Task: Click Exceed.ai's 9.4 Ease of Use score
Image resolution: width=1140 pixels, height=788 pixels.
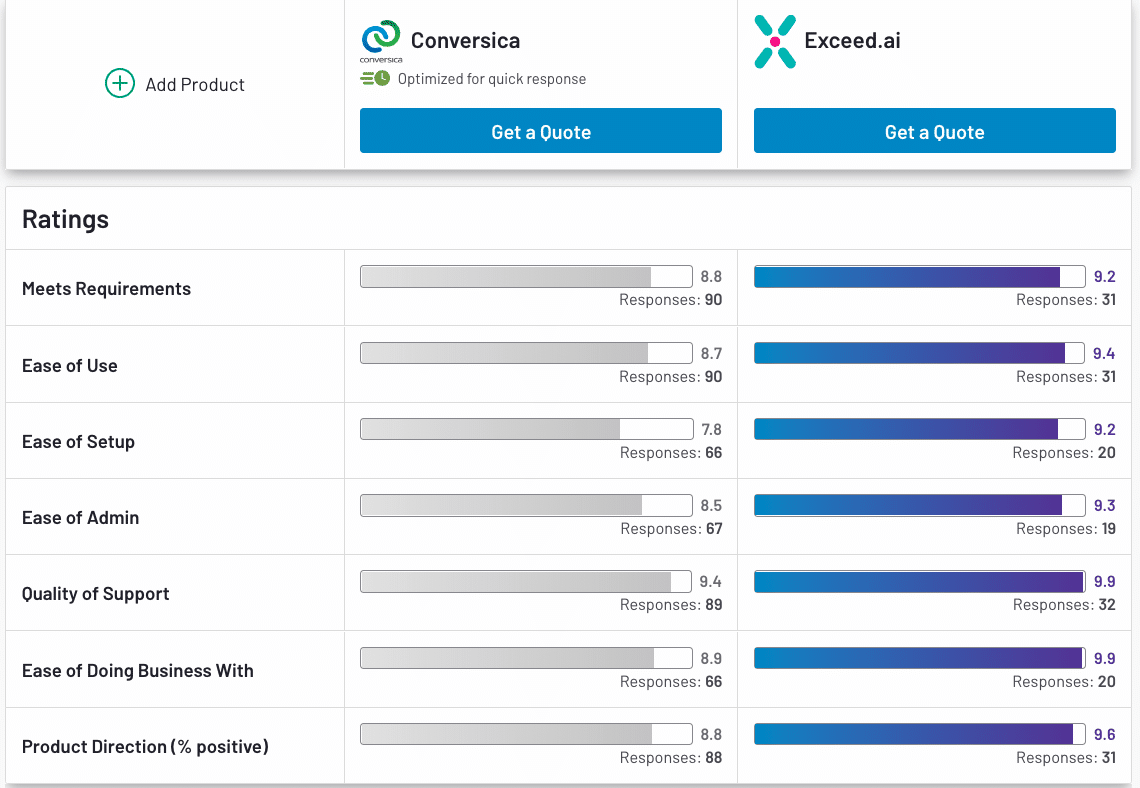Action: point(1104,353)
